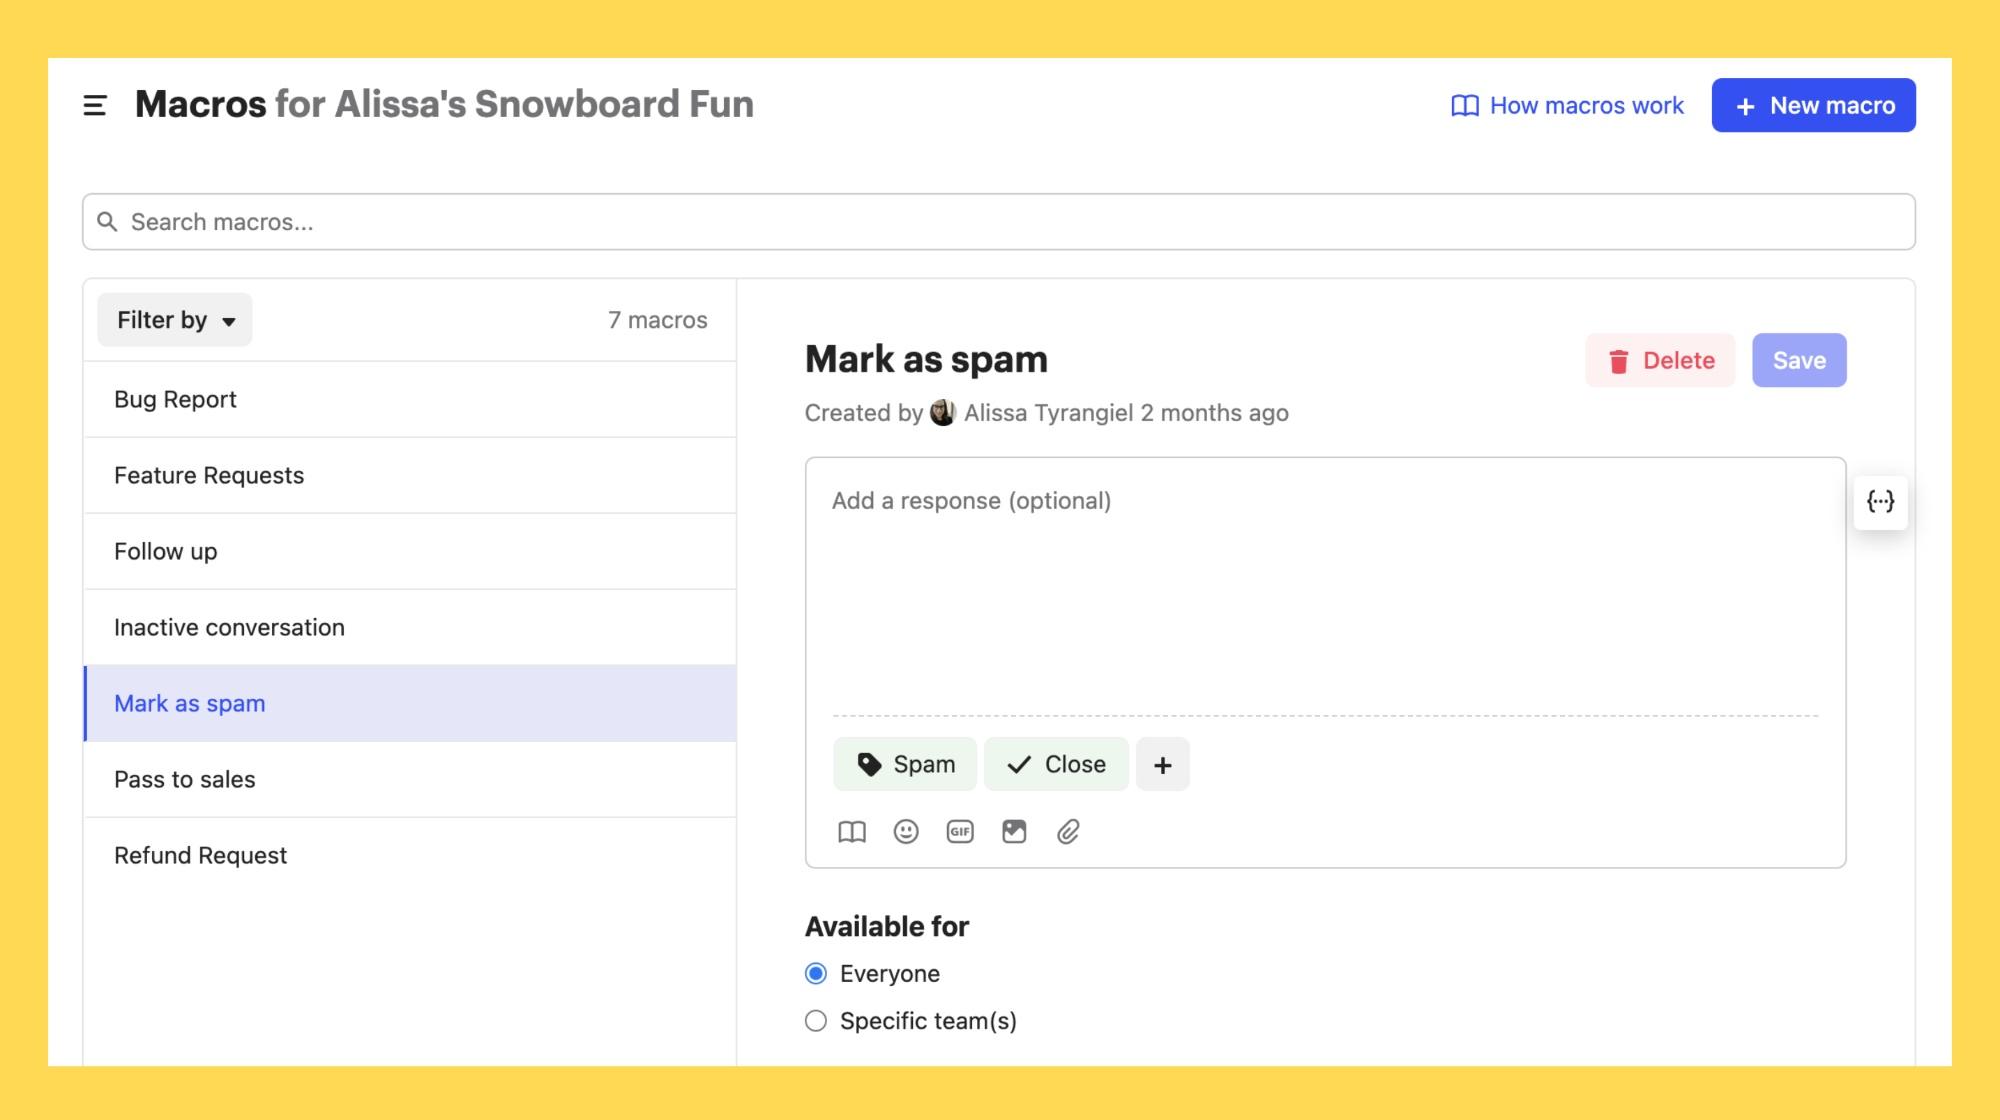Switch to the Pass to sales macro
The width and height of the screenshot is (2000, 1120).
coord(184,779)
